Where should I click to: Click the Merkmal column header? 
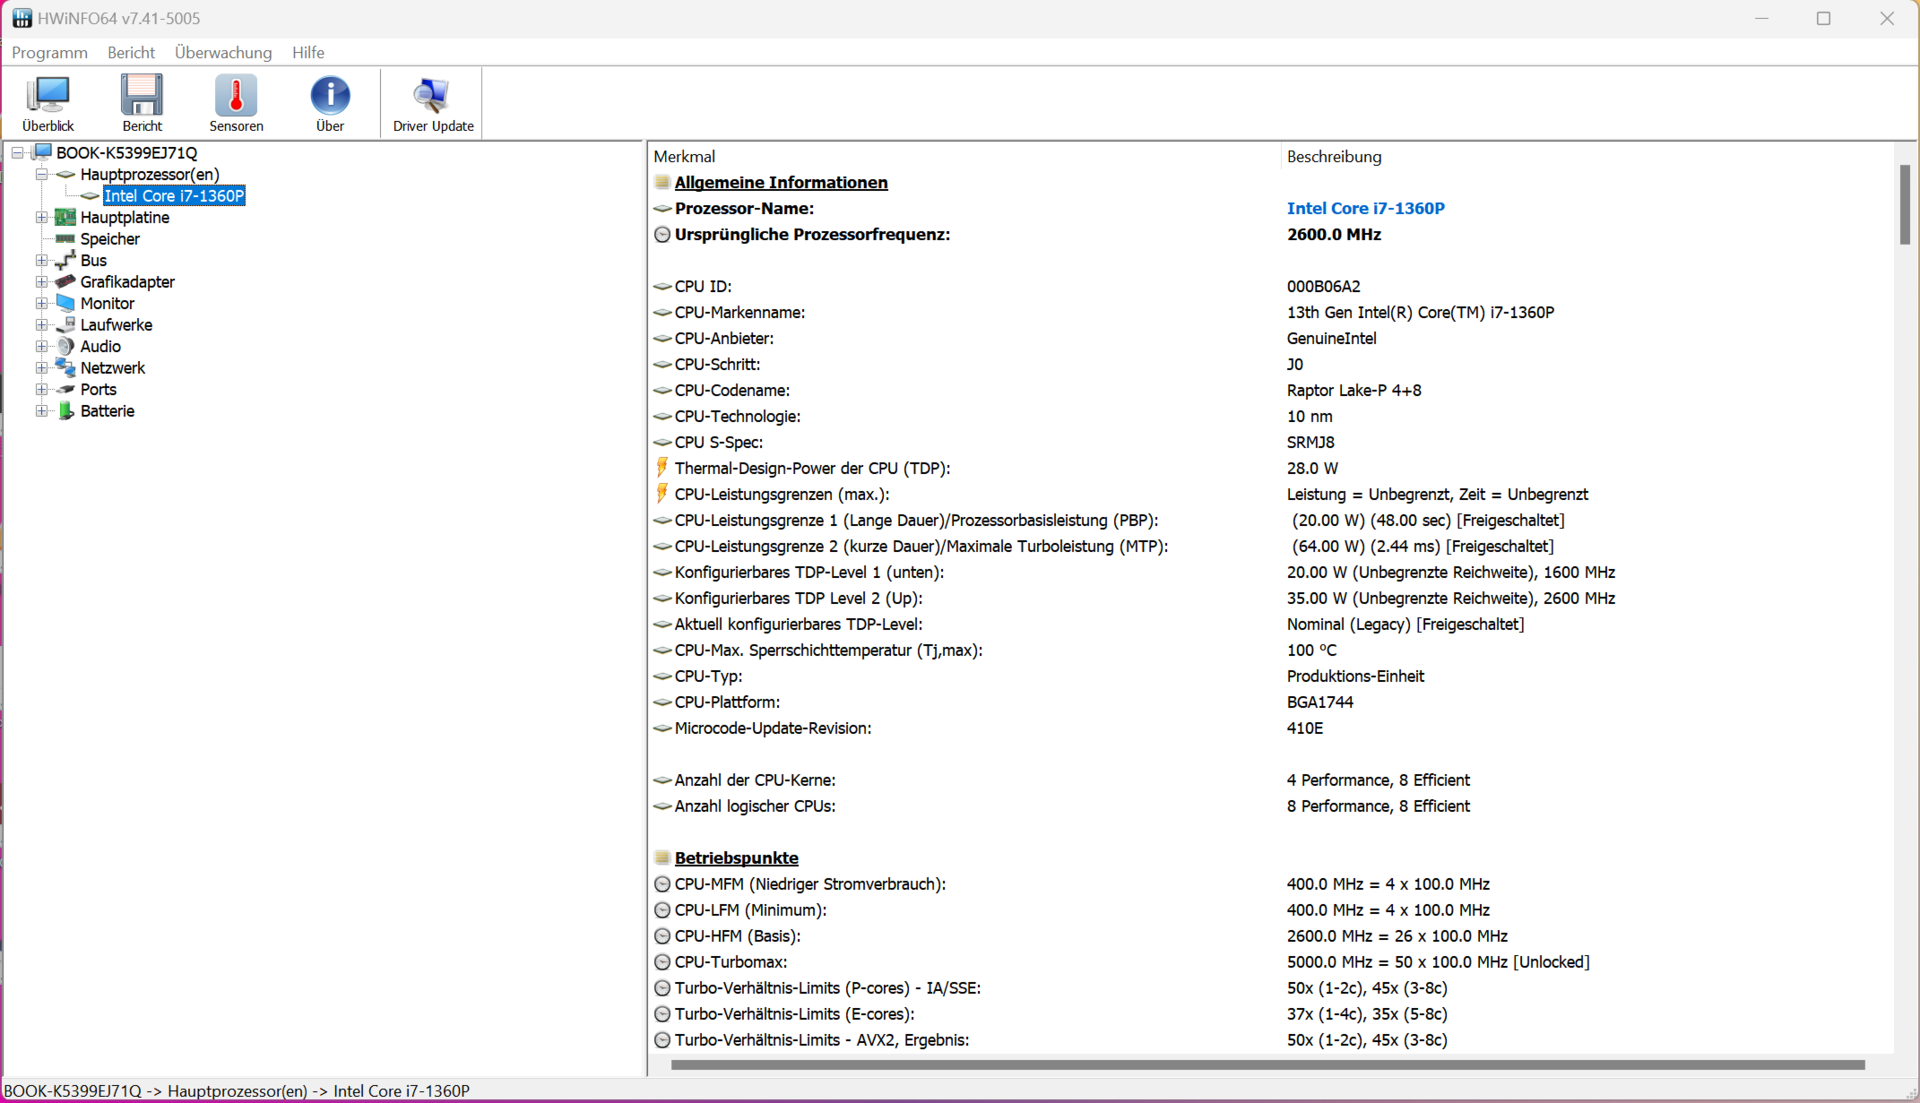point(684,157)
